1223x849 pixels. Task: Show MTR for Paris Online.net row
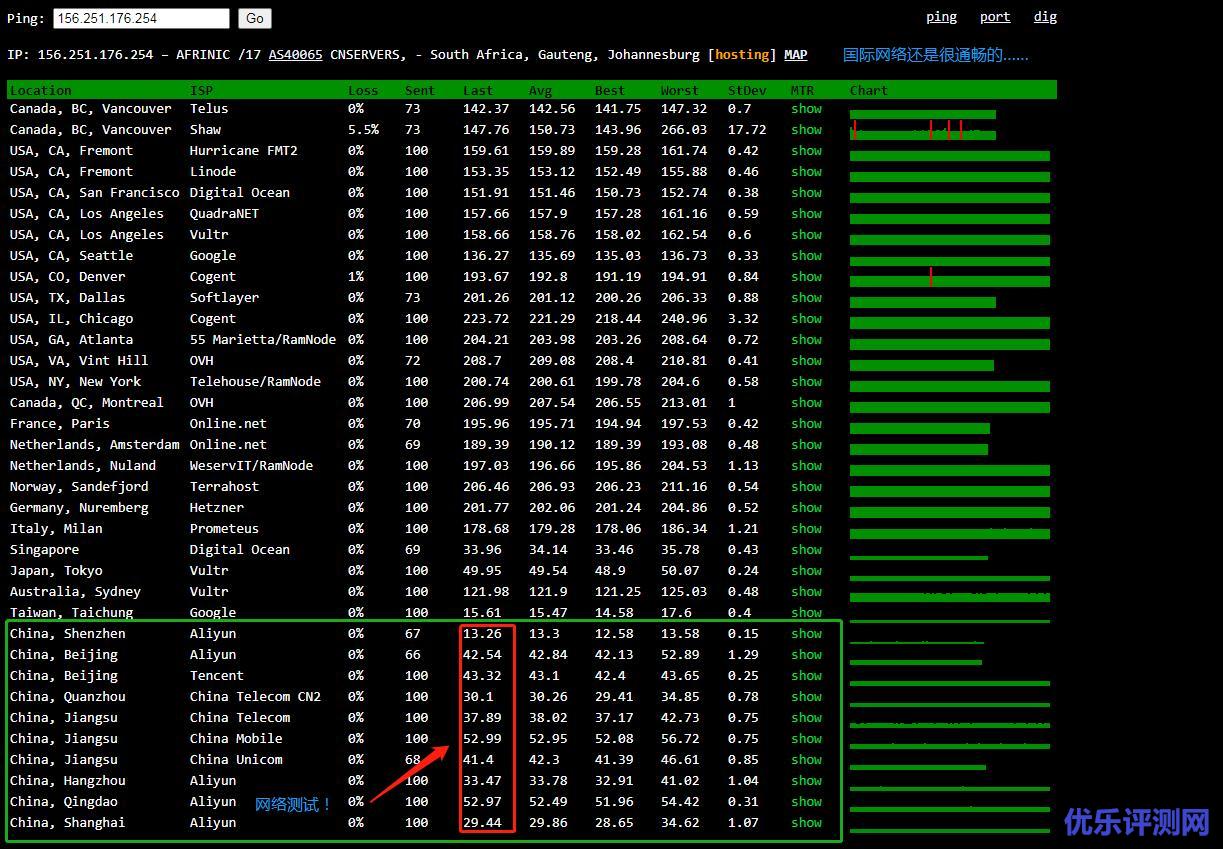point(806,424)
